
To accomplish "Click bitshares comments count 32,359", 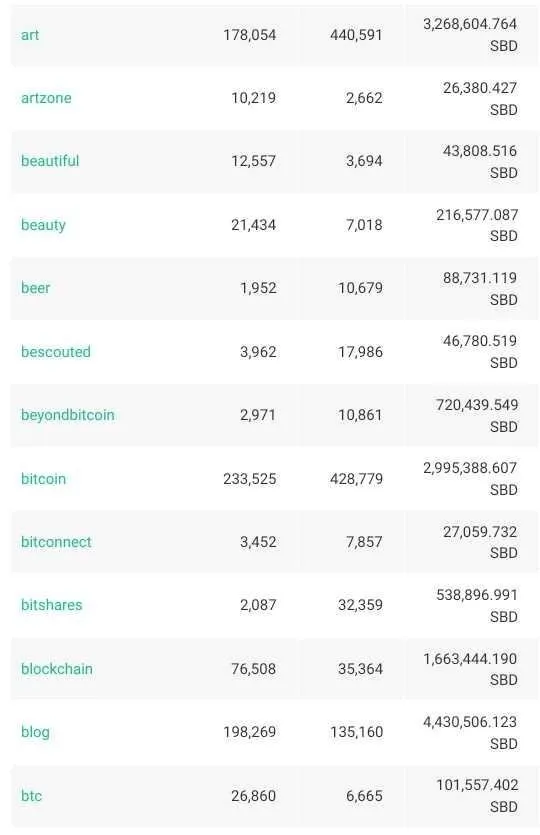I will (x=361, y=605).
